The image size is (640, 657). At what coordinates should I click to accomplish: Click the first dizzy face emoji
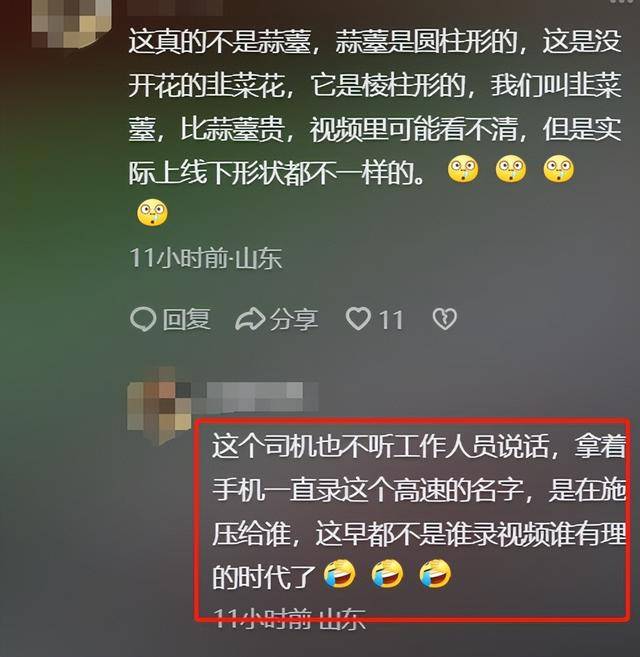463,169
